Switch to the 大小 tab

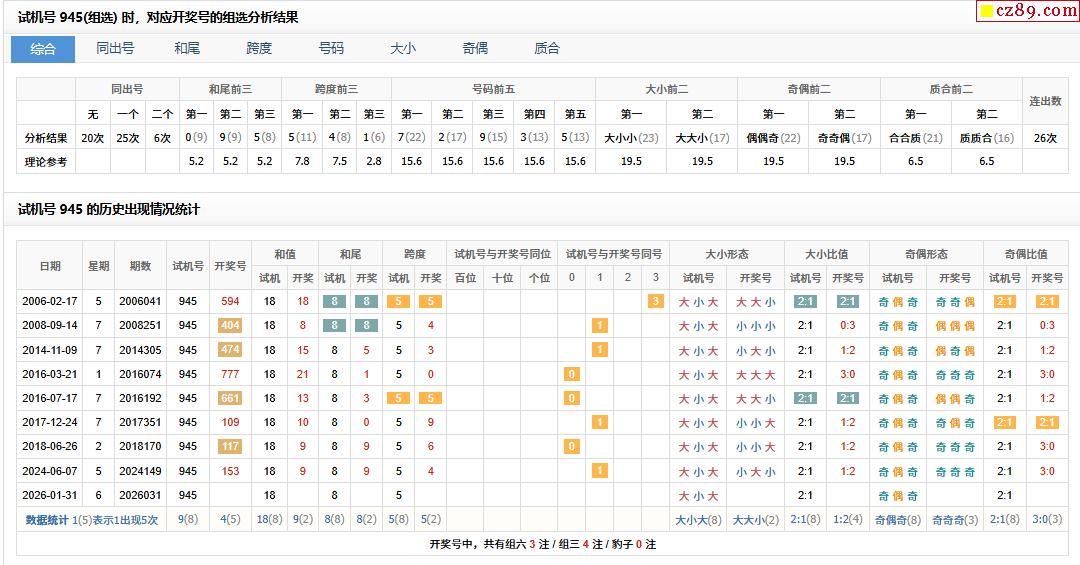coord(403,49)
